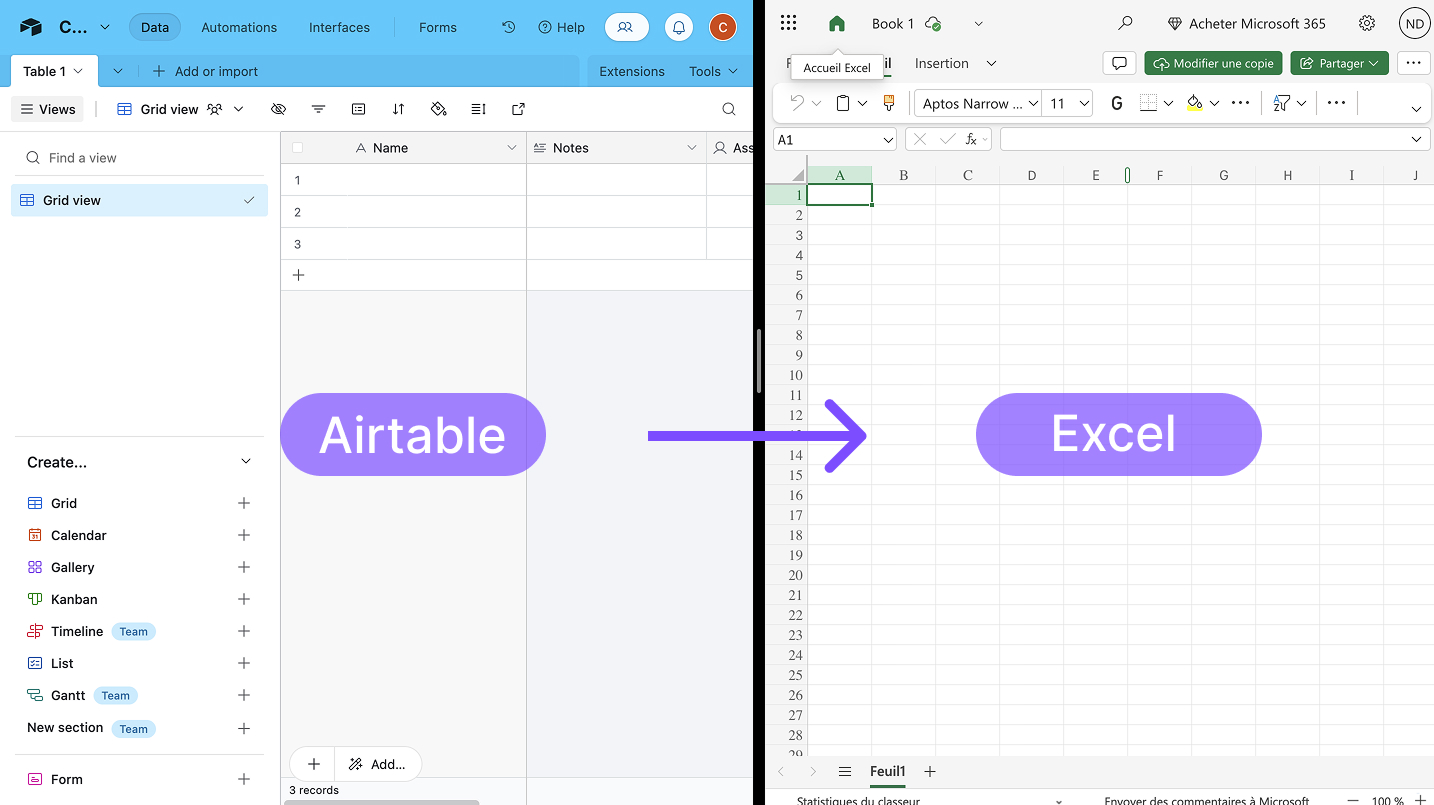Screen dimensions: 1434x805
Task: Add a Kanban view with its plus
Action: point(244,599)
